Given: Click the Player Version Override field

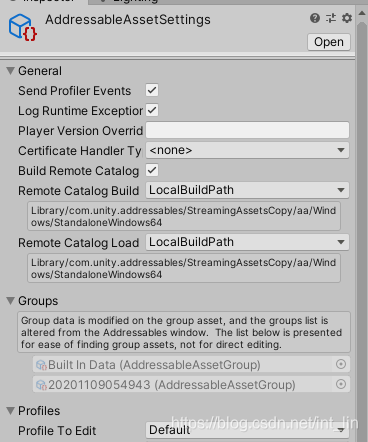Looking at the screenshot, I should pos(247,130).
